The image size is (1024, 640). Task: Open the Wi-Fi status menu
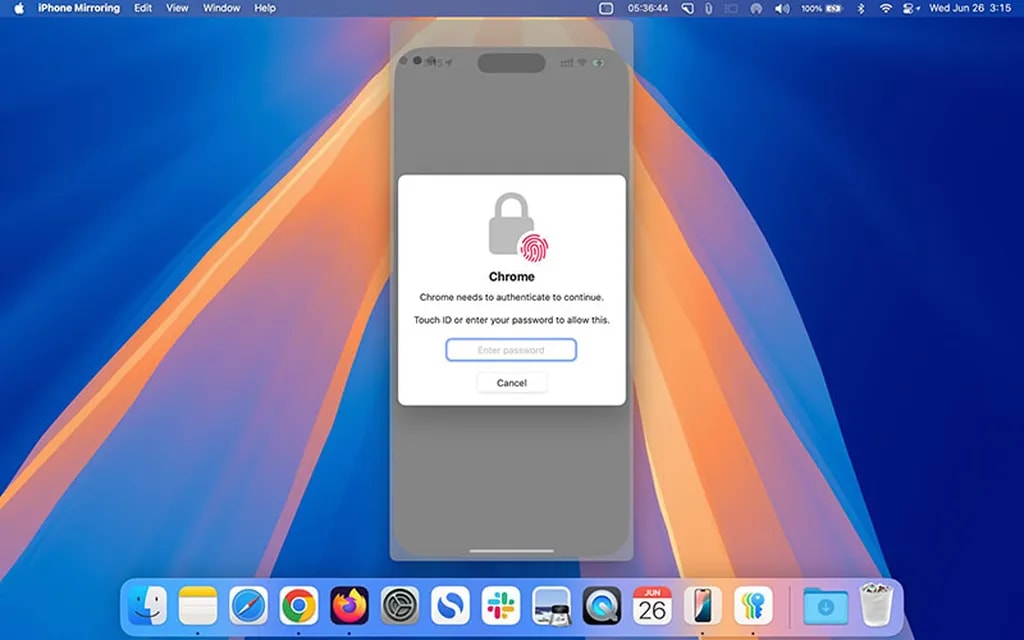(885, 8)
